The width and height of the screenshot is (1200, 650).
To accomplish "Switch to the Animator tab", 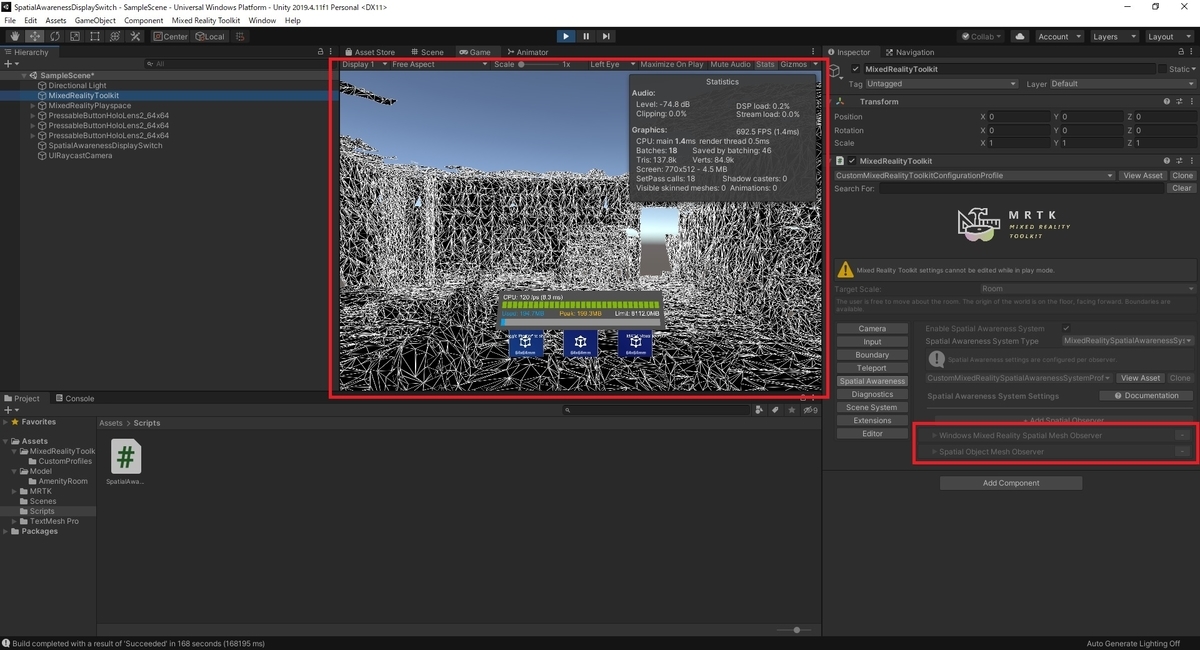I will 527,52.
